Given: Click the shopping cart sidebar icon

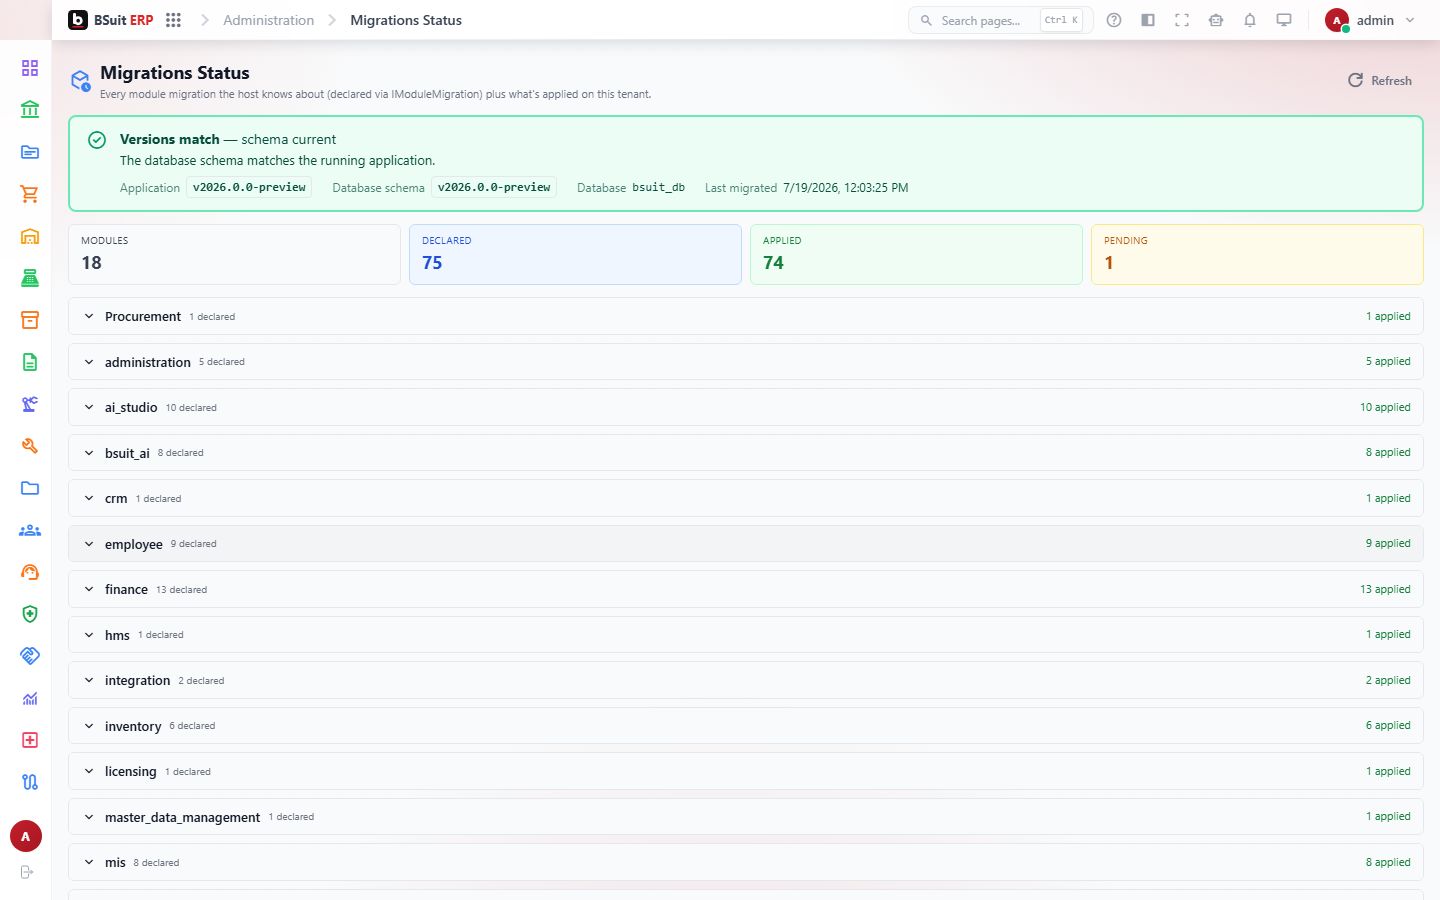Looking at the screenshot, I should pos(30,194).
